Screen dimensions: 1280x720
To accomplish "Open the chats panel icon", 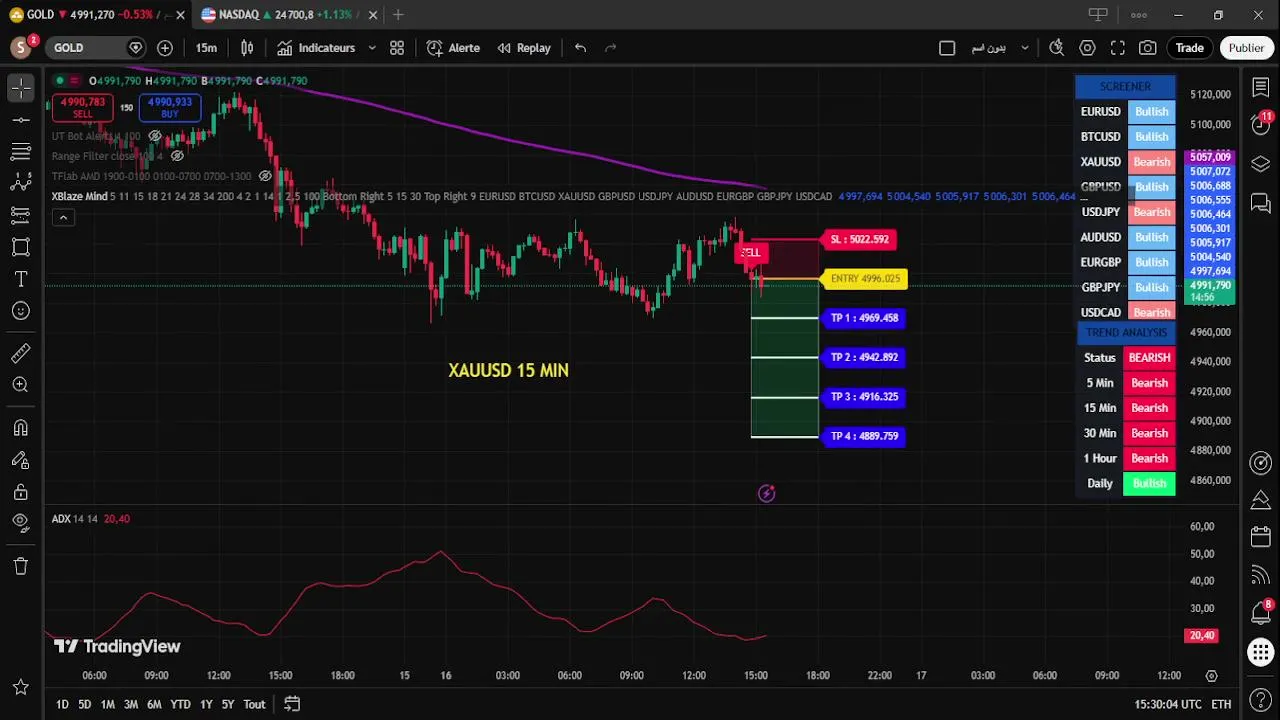I will [x=1260, y=205].
